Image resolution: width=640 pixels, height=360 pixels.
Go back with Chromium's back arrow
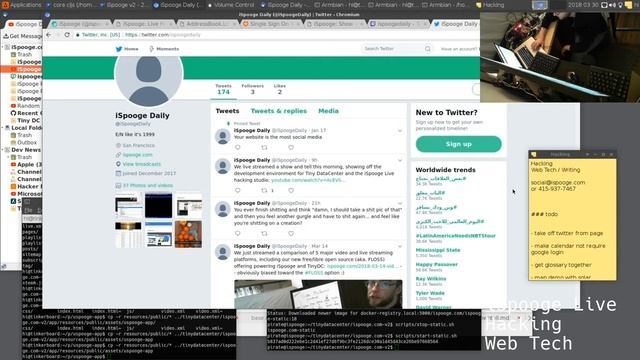(49, 35)
